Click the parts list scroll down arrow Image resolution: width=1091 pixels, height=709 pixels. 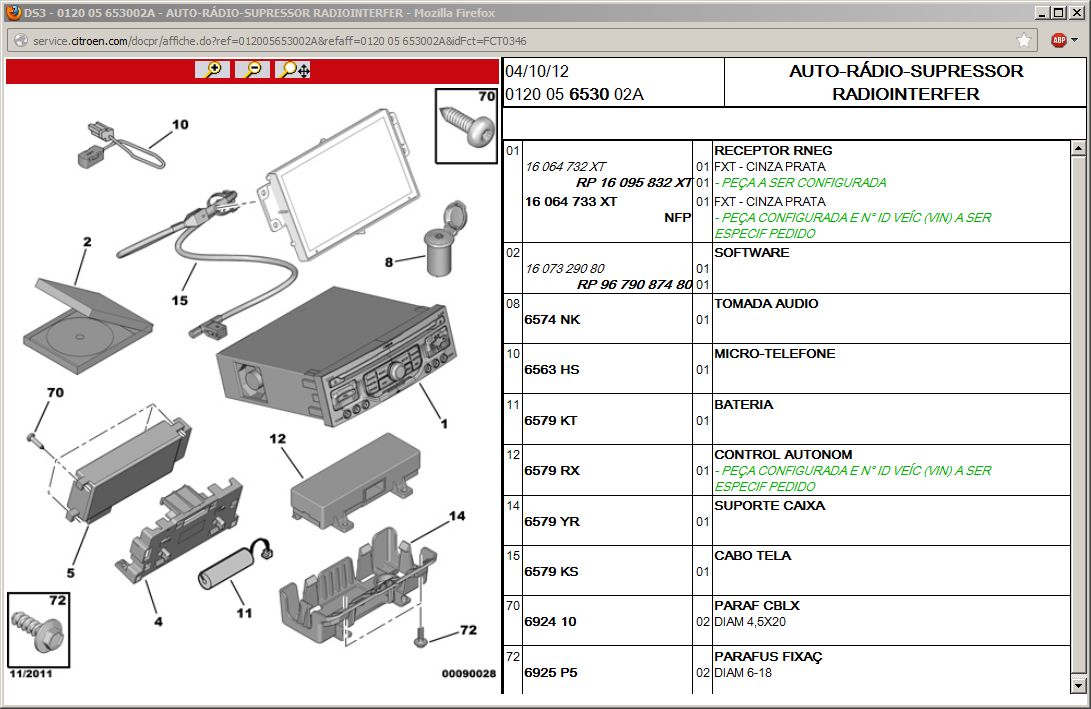click(x=1078, y=685)
